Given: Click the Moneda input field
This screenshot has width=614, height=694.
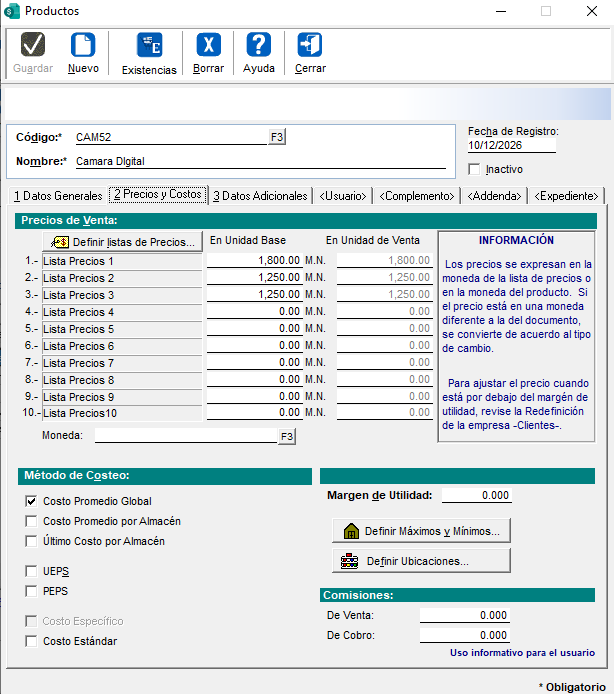Looking at the screenshot, I should pyautogui.click(x=186, y=436).
